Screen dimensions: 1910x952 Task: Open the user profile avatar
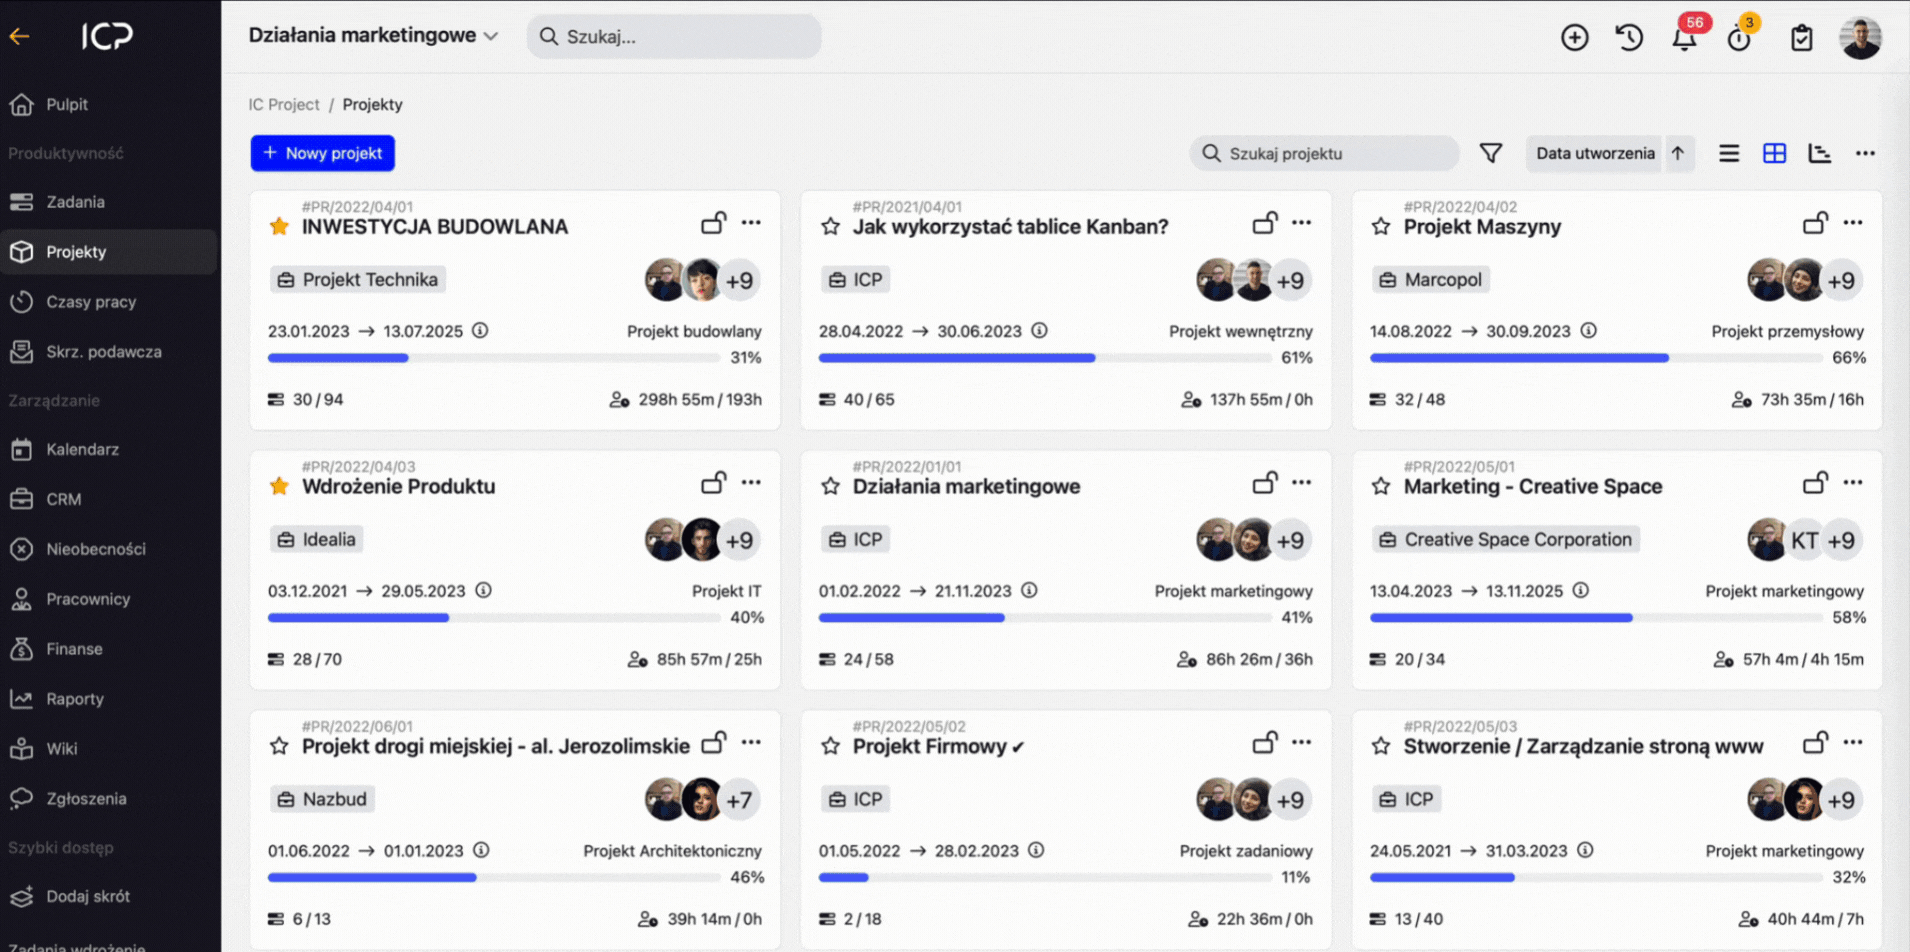click(x=1860, y=38)
